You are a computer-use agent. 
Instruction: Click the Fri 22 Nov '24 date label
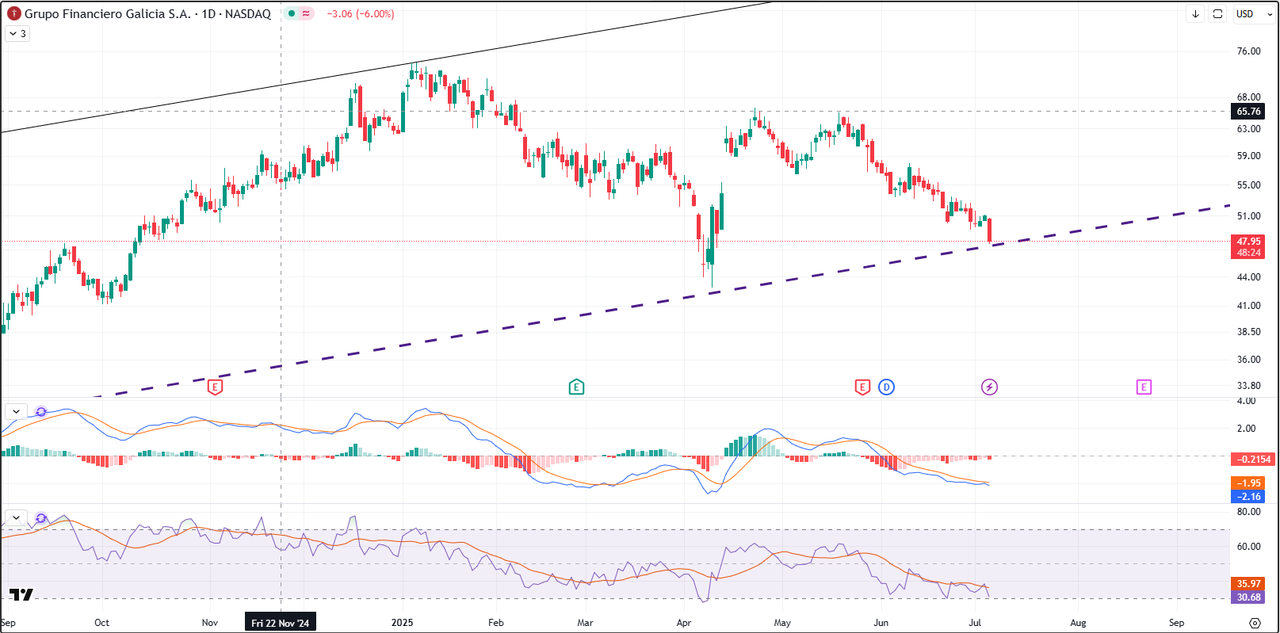[x=281, y=622]
